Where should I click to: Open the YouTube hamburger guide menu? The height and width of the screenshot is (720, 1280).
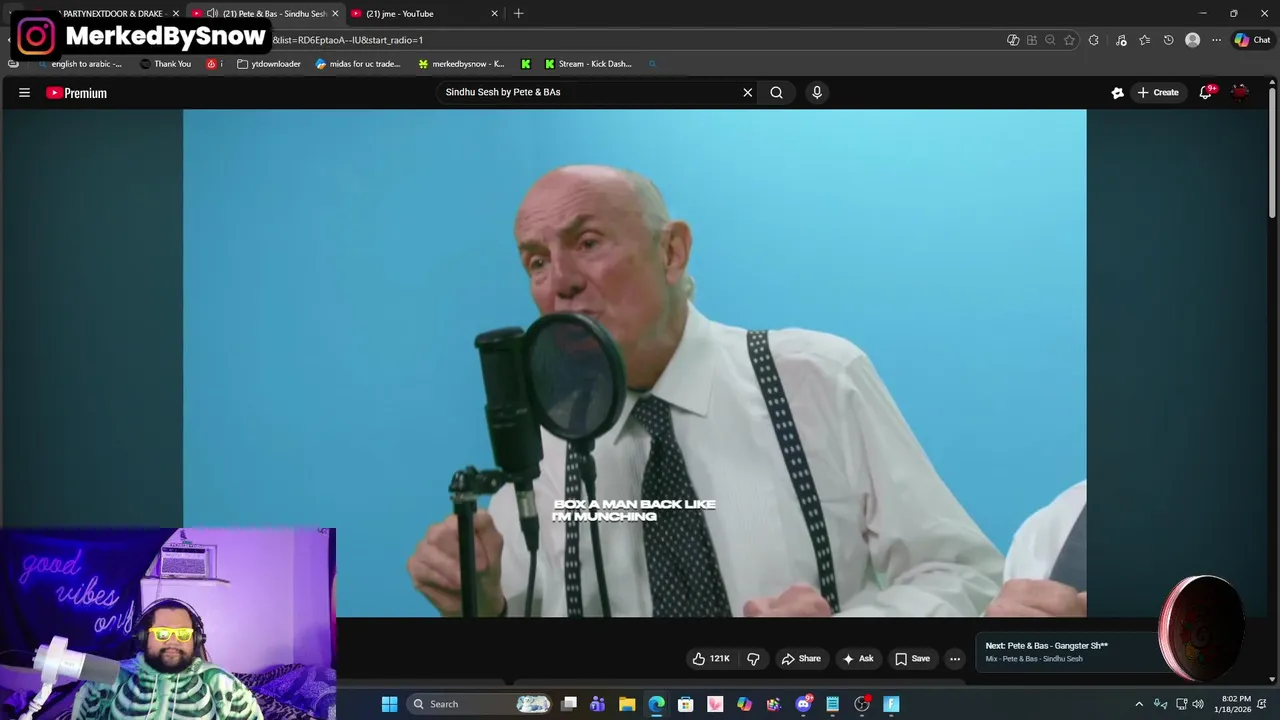point(24,93)
